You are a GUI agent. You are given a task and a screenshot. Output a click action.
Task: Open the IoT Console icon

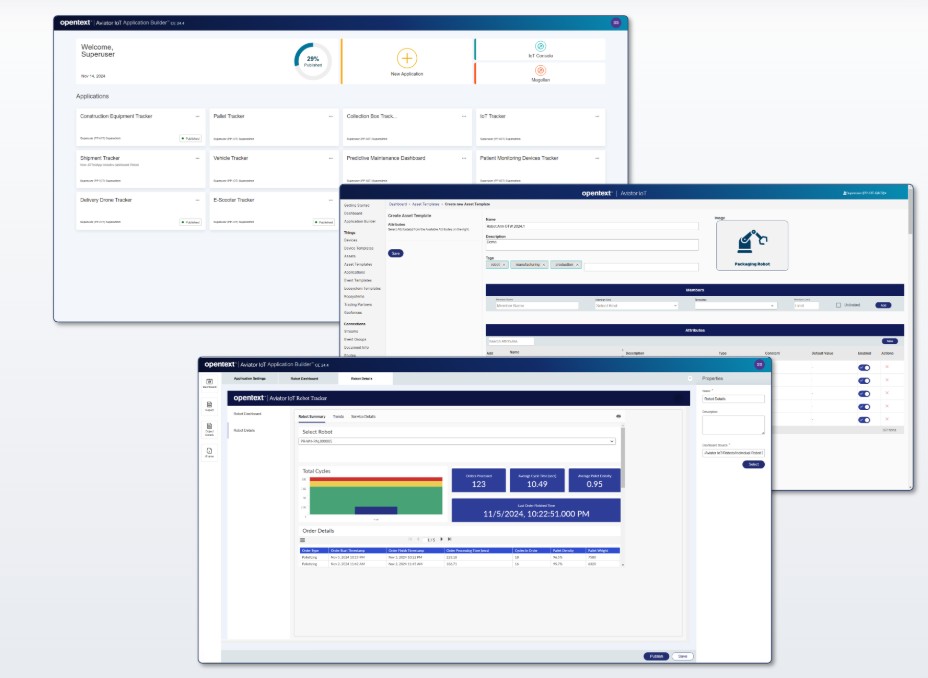pyautogui.click(x=540, y=46)
